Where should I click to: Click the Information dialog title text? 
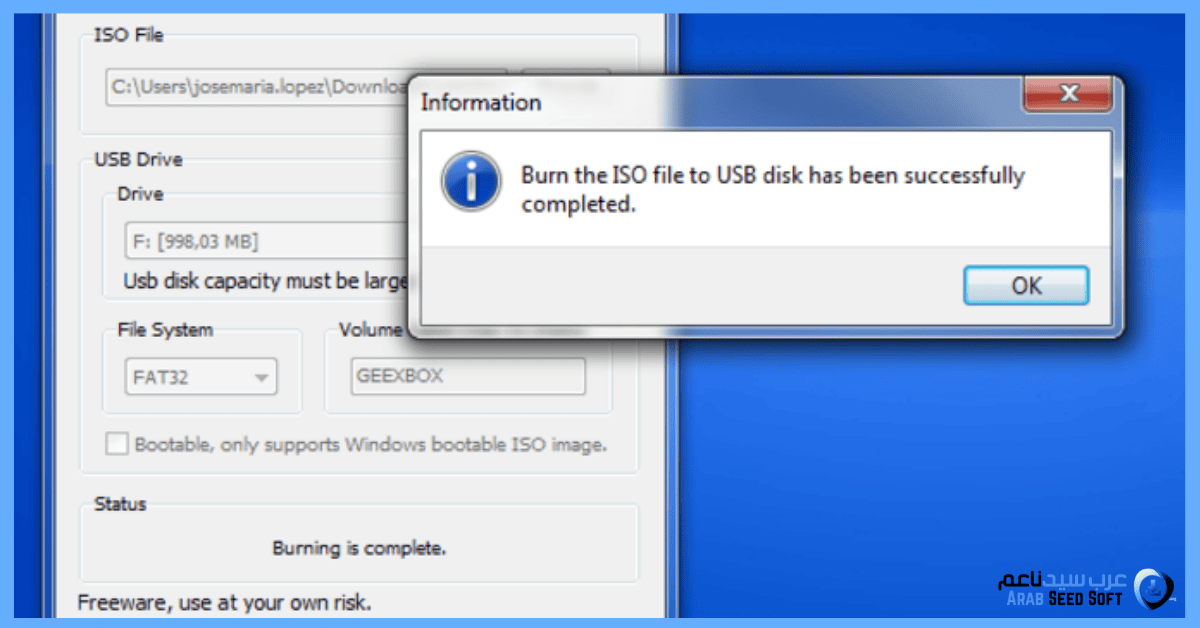481,102
